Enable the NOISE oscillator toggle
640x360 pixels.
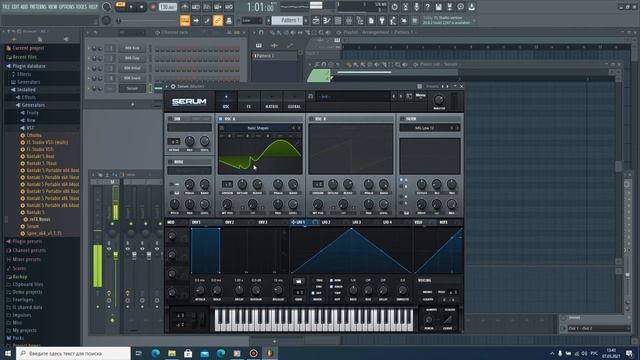pyautogui.click(x=170, y=162)
